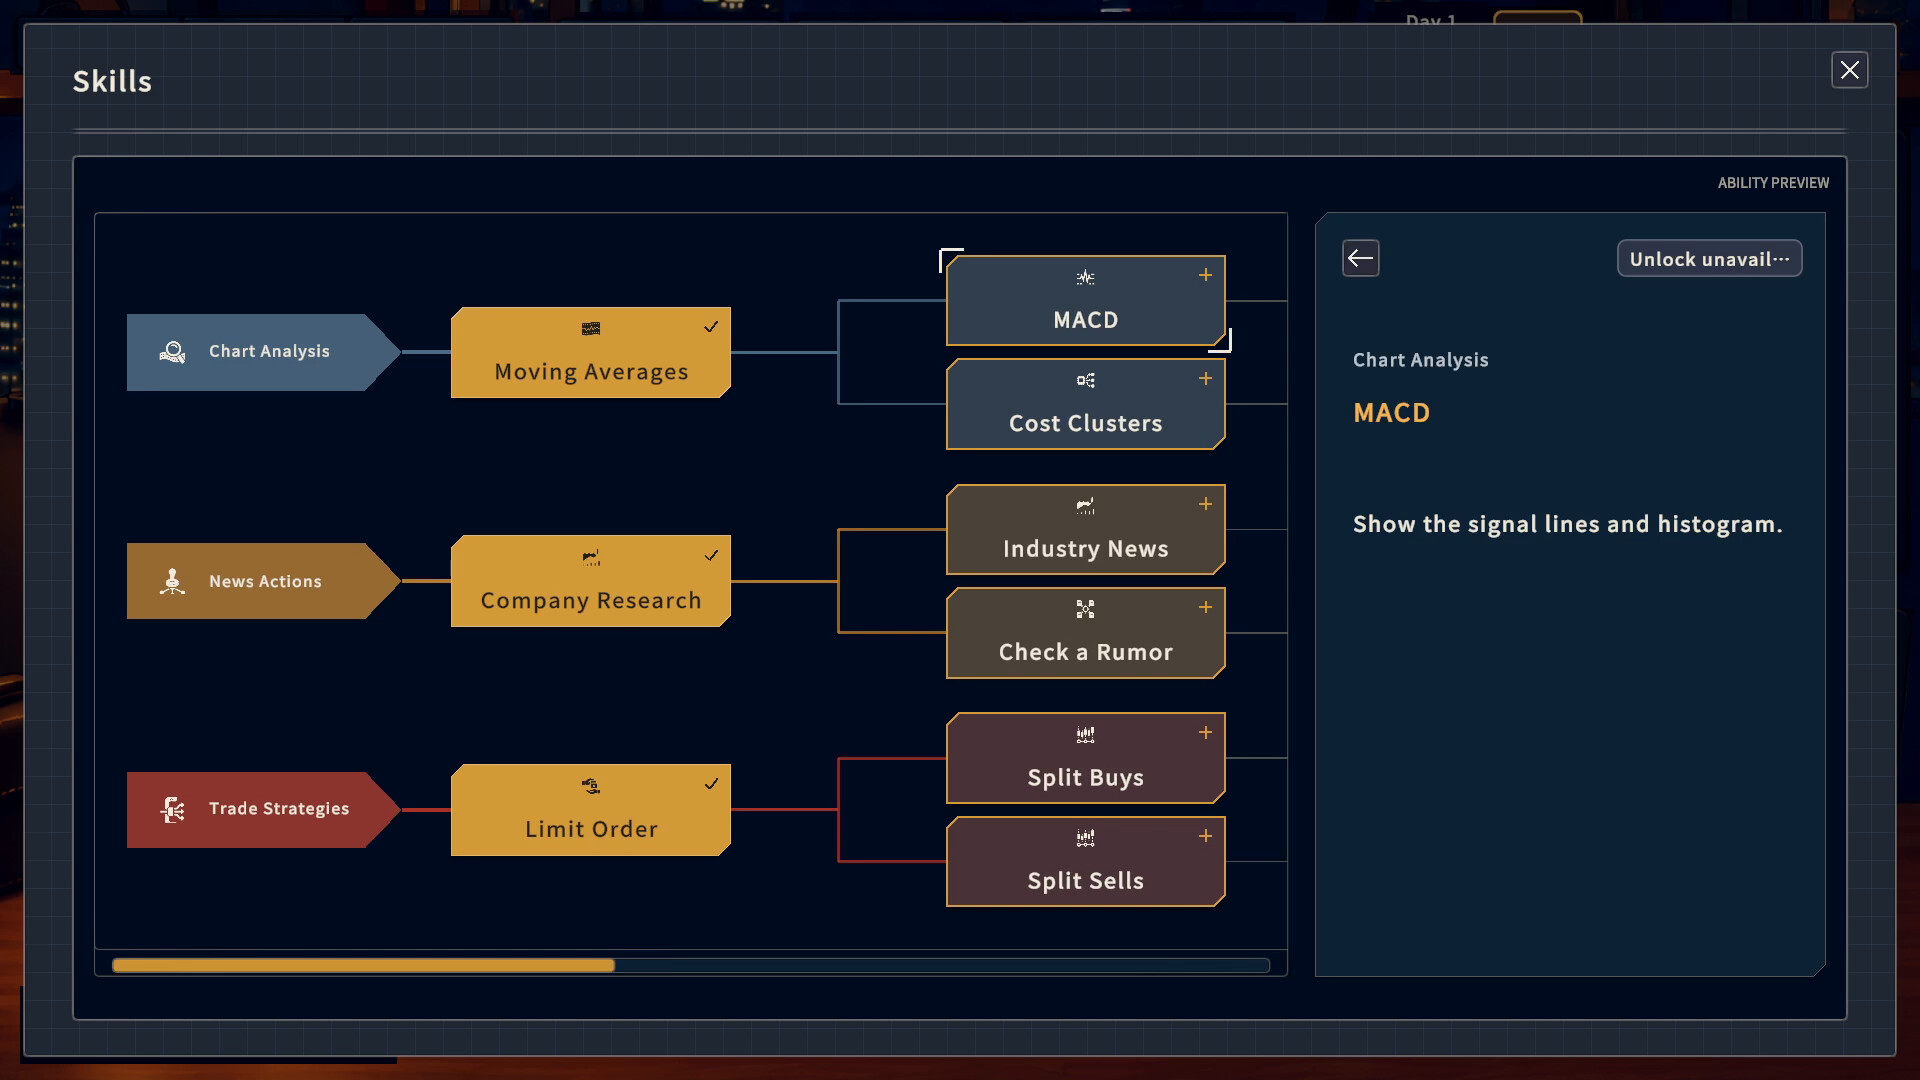
Task: Click the Limit Order icon
Action: tap(591, 787)
